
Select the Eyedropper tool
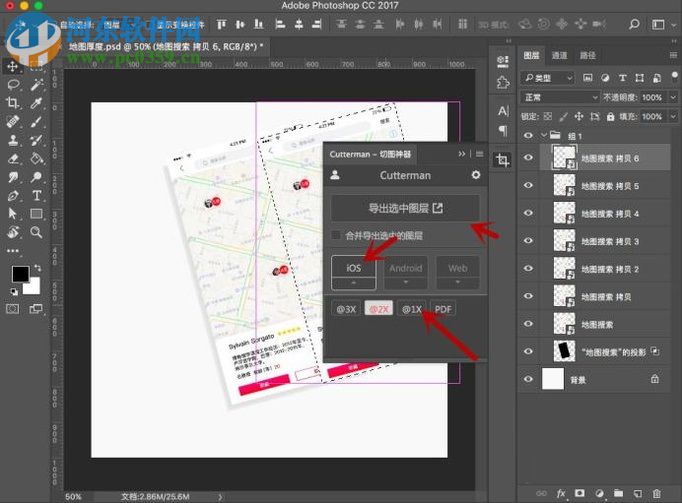click(37, 103)
